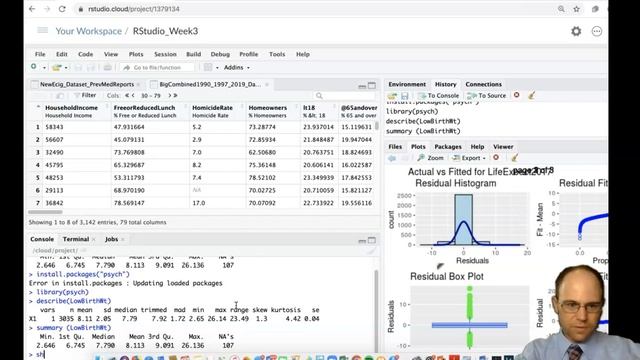Image resolution: width=640 pixels, height=360 pixels.
Task: Select history line library(psych)
Action: tap(412, 111)
